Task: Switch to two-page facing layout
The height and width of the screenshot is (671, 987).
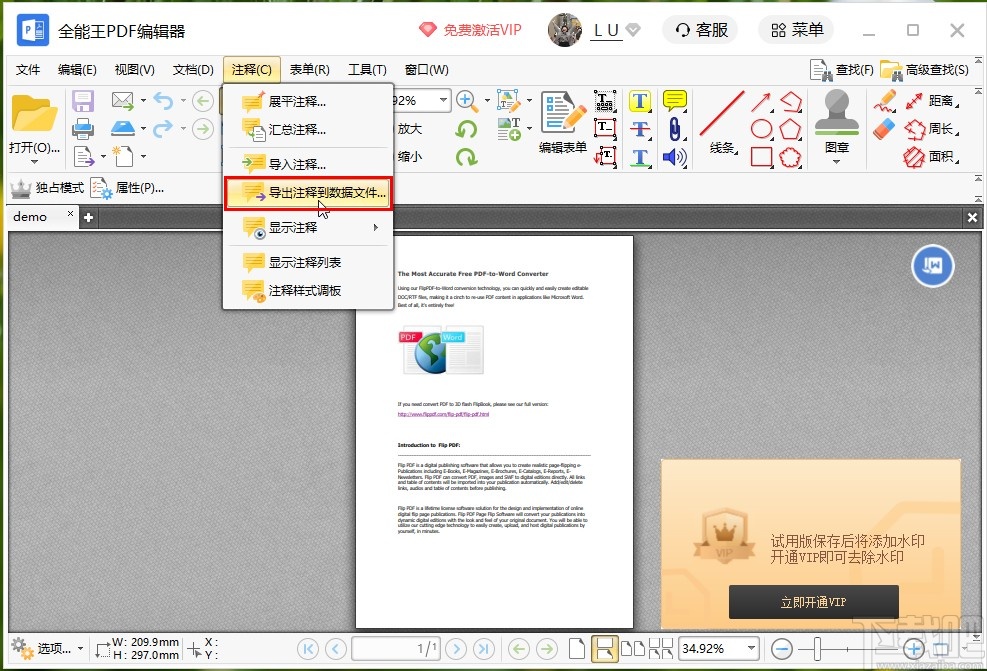Action: 633,648
